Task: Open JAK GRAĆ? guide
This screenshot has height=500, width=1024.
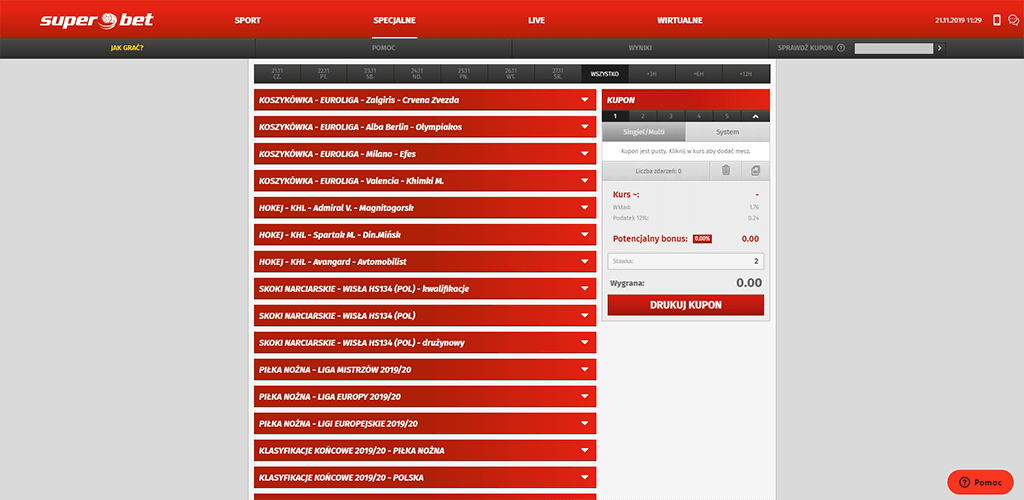Action: tap(127, 48)
